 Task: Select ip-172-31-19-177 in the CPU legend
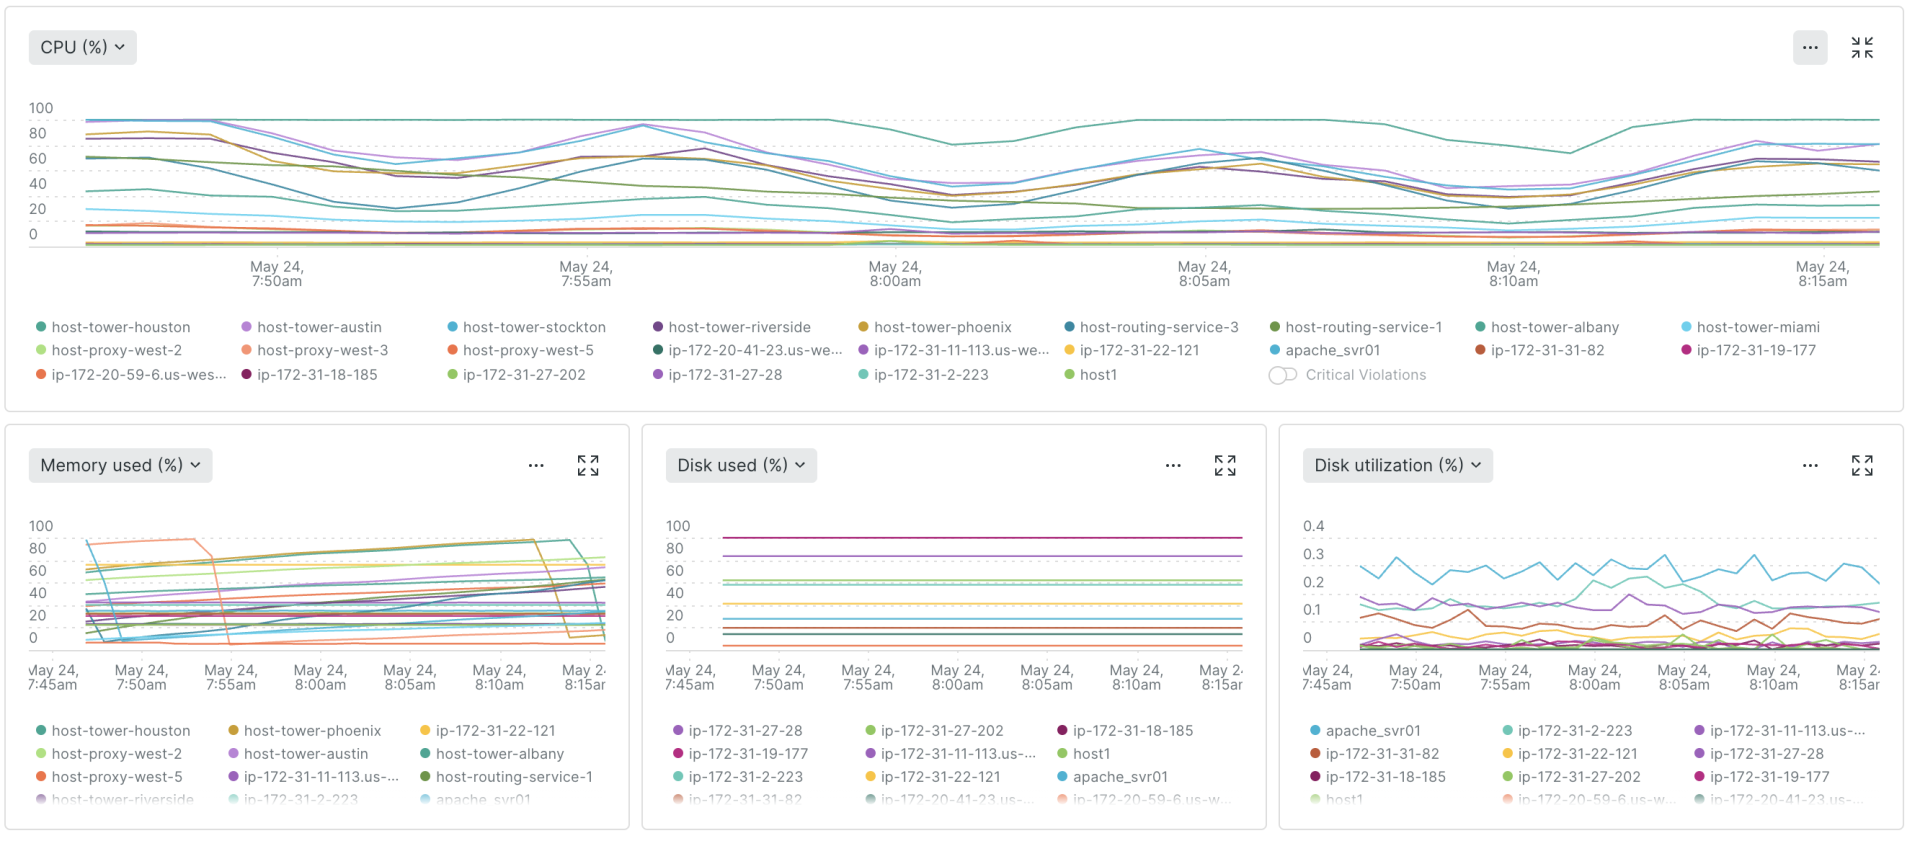[x=1753, y=350]
